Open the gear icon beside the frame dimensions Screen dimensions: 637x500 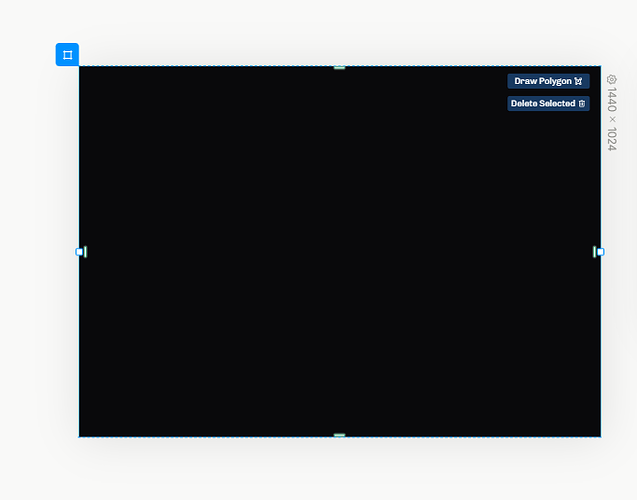point(612,79)
